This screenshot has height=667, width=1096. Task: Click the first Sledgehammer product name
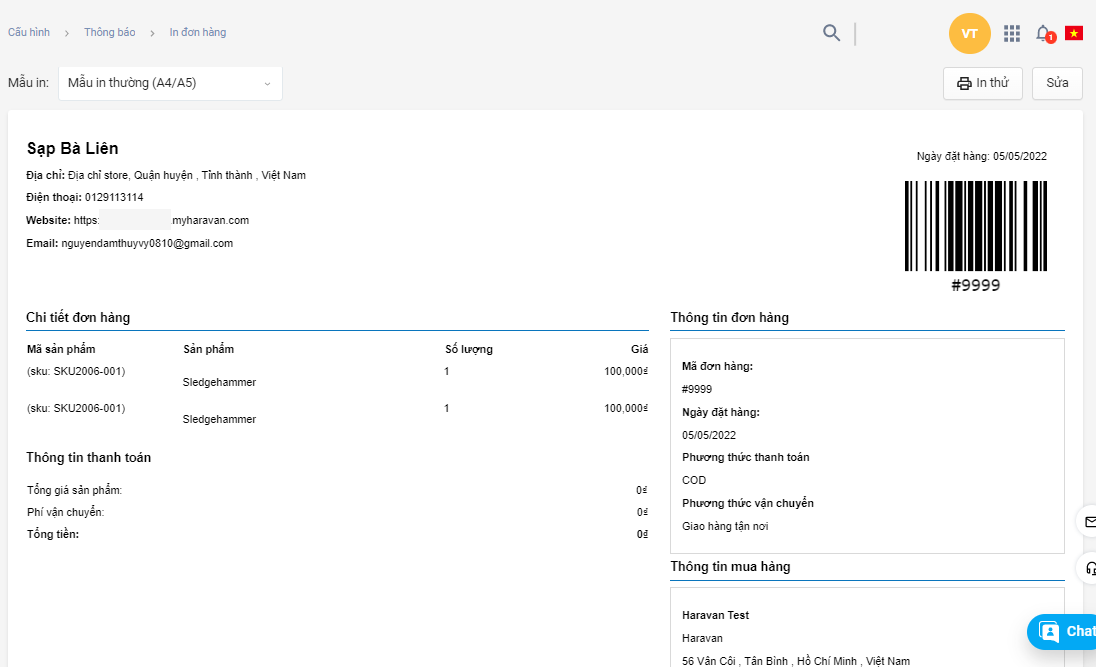tap(219, 382)
